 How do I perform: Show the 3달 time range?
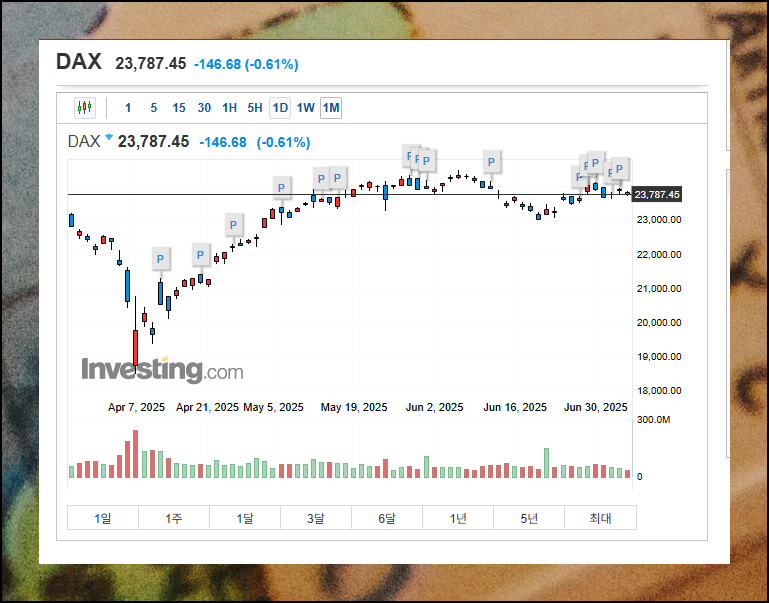click(316, 518)
